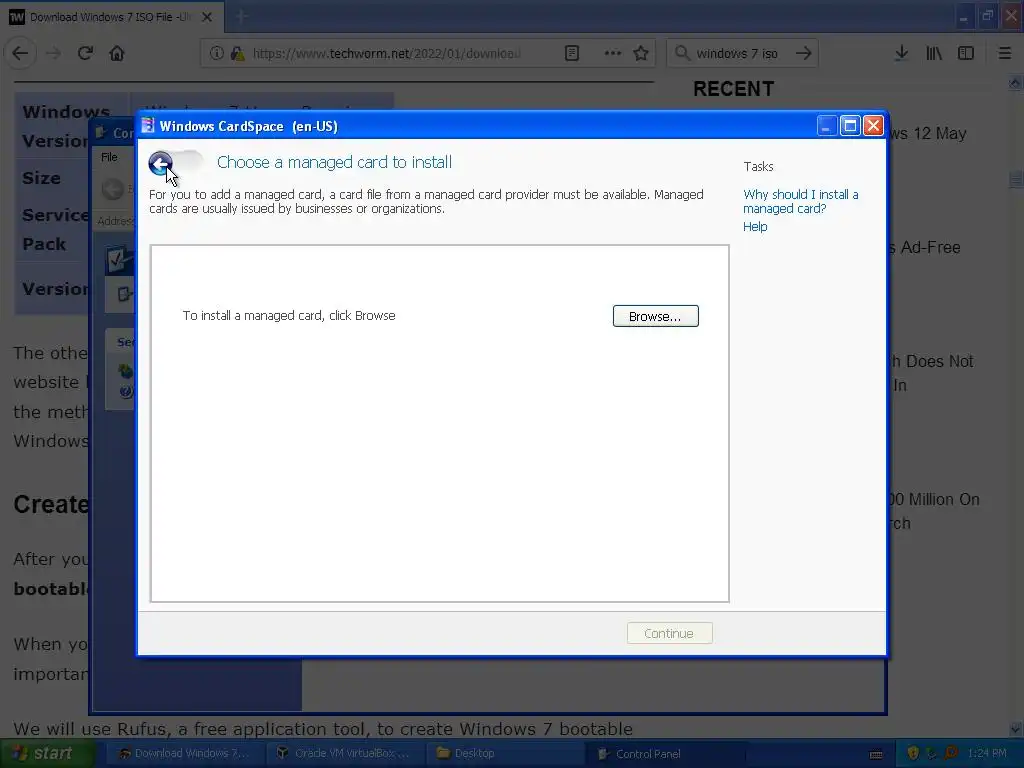Switch to Oracle VM VirtualBox taskbar item
1024x768 pixels.
(x=345, y=754)
